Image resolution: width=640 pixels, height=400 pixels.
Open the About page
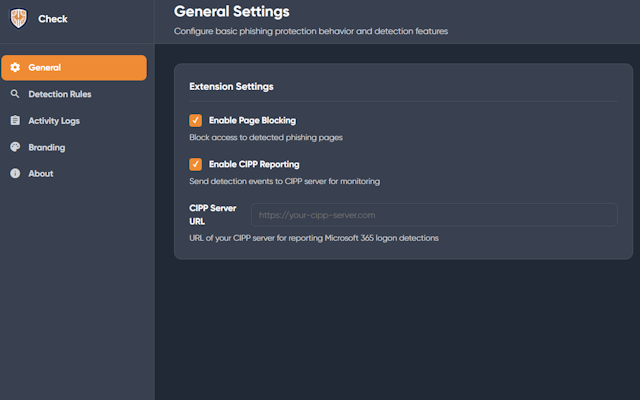(x=41, y=174)
